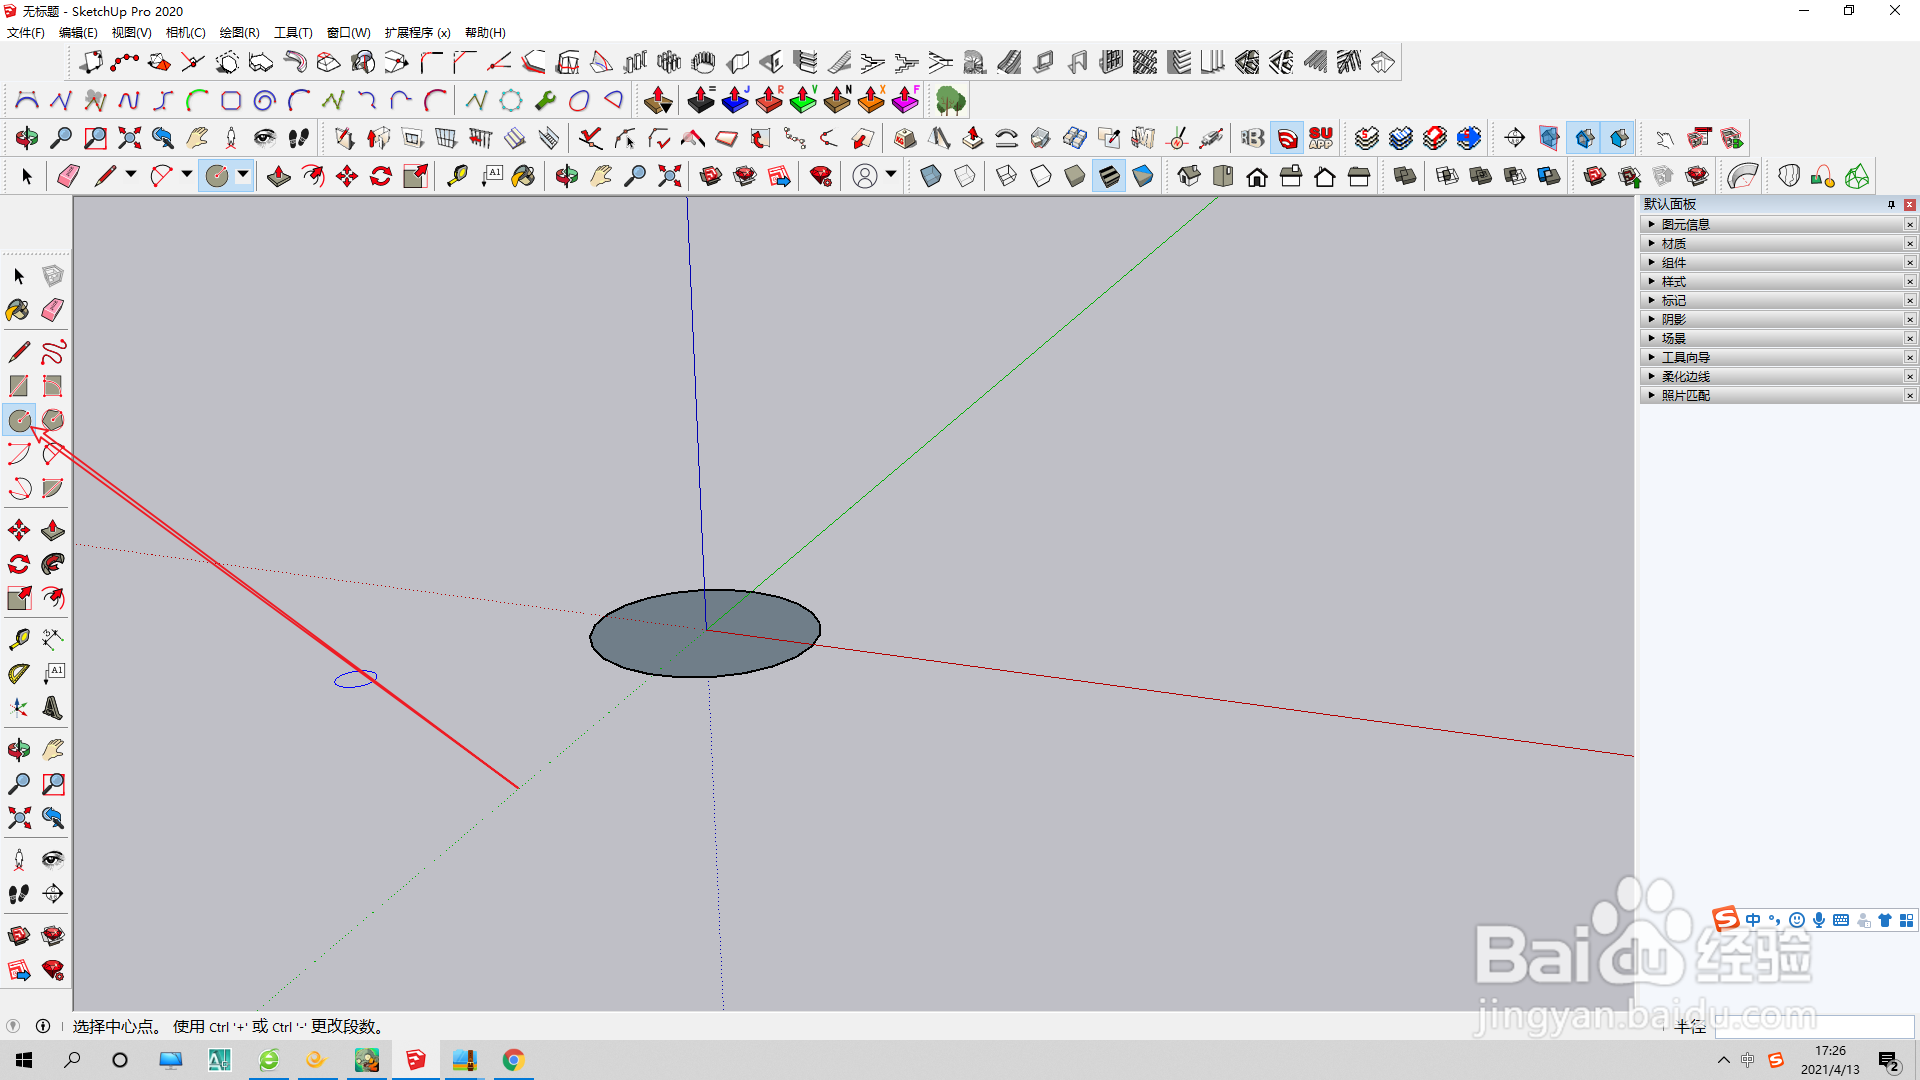Open the RB plugin icon
Screen dimensions: 1920x1080
pos(1253,138)
